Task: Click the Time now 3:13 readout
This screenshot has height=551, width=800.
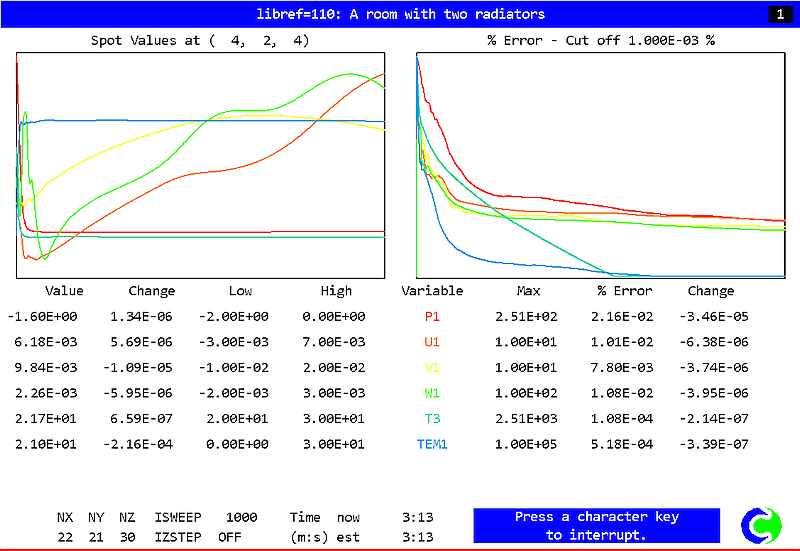Action: (x=417, y=517)
